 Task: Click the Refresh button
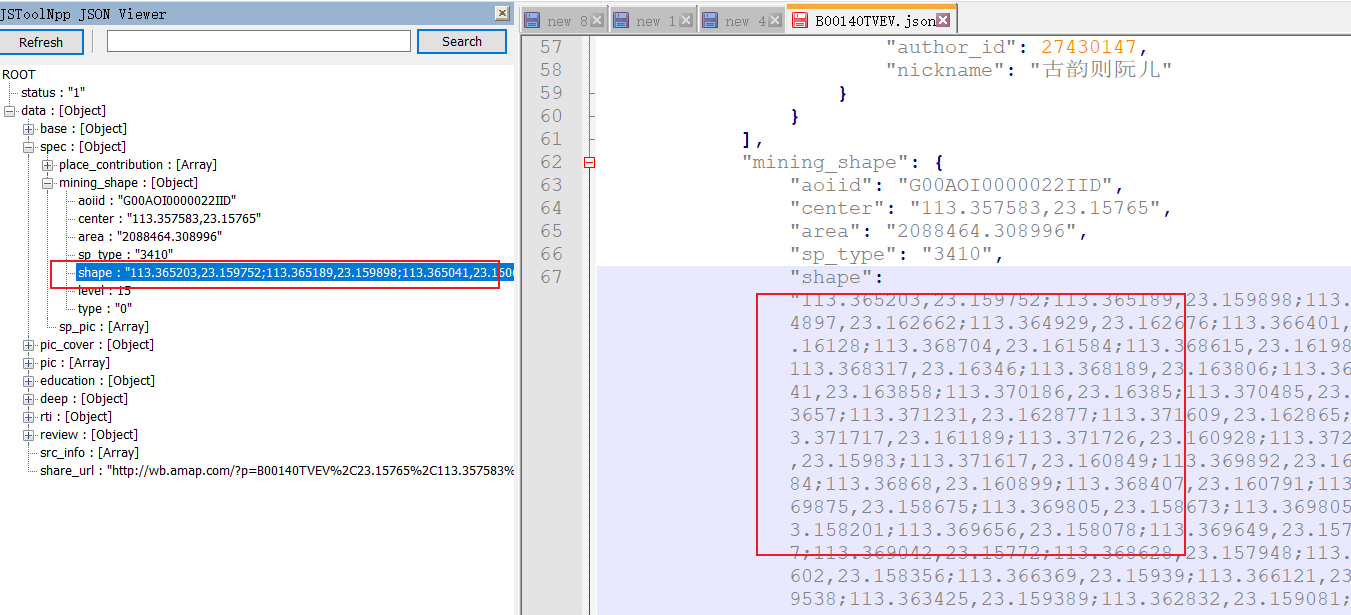[x=41, y=42]
